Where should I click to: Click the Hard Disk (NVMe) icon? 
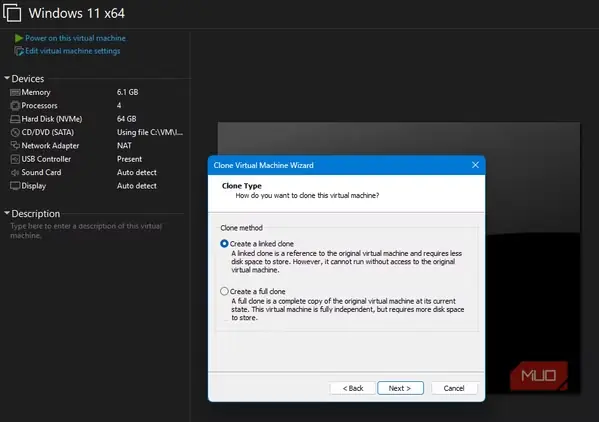point(15,119)
